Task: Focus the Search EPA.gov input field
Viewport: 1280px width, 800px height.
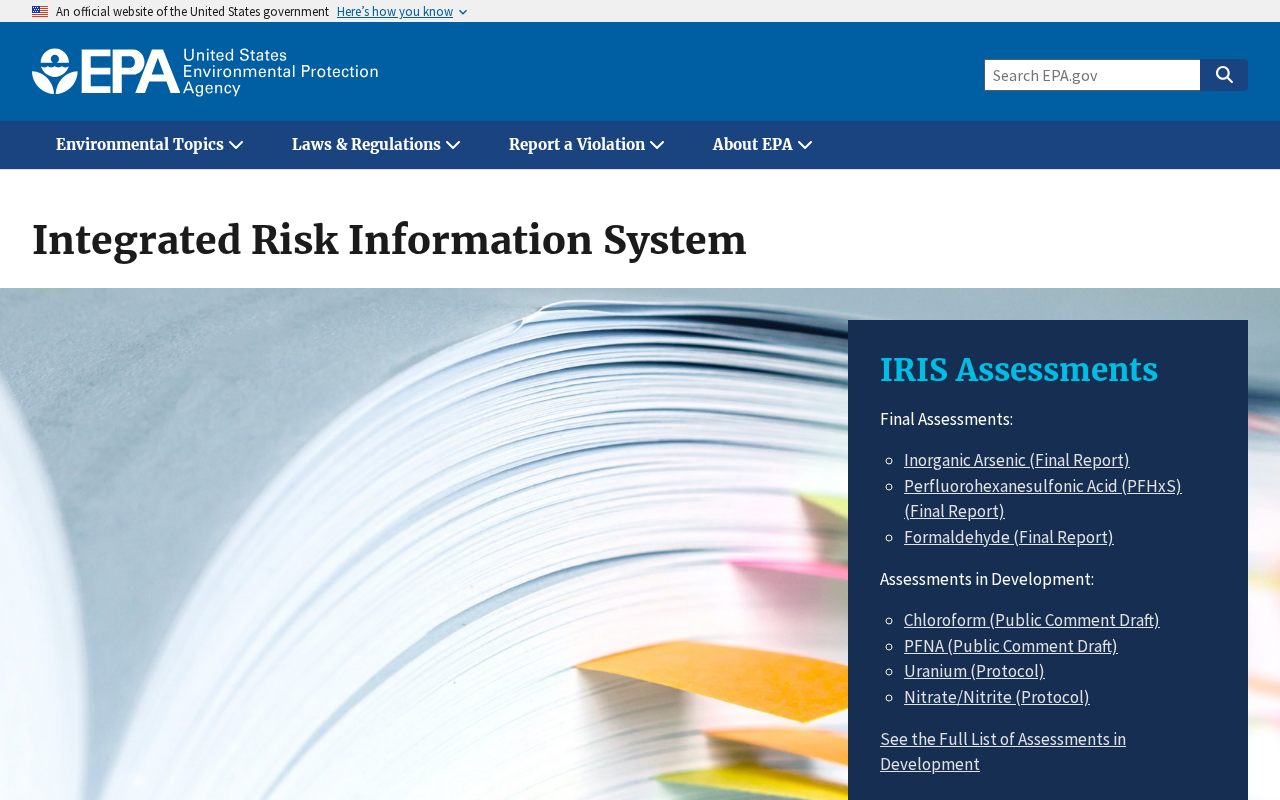Action: coord(1092,75)
